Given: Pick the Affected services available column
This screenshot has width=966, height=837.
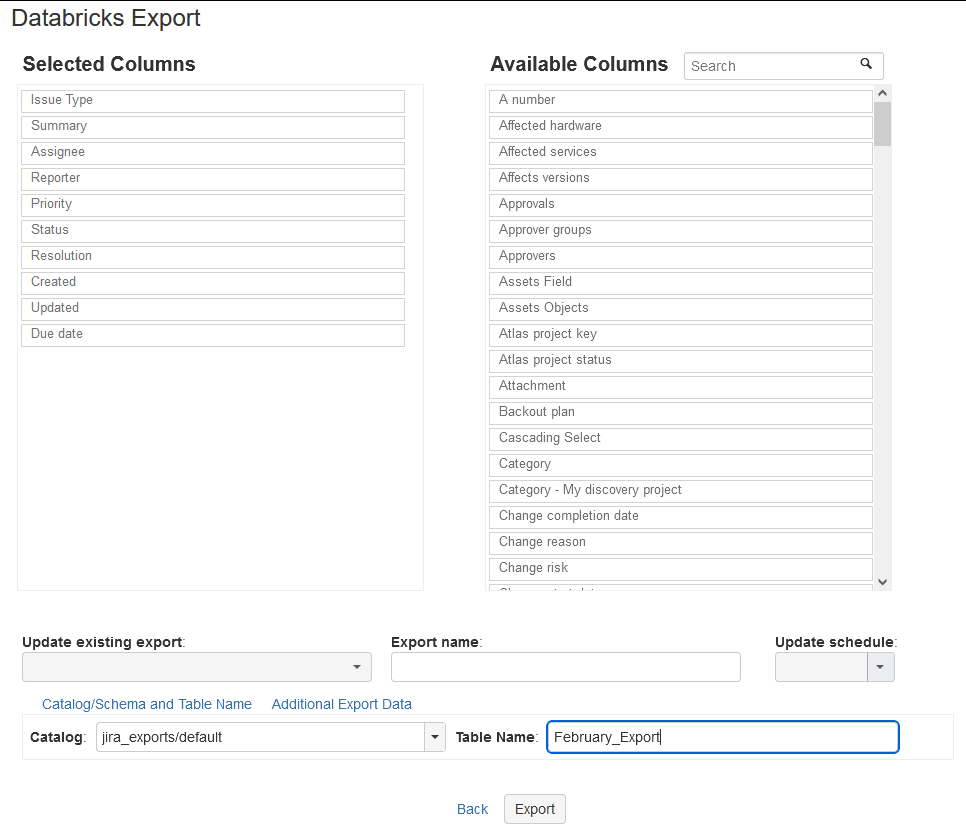Looking at the screenshot, I should pyautogui.click(x=681, y=153).
